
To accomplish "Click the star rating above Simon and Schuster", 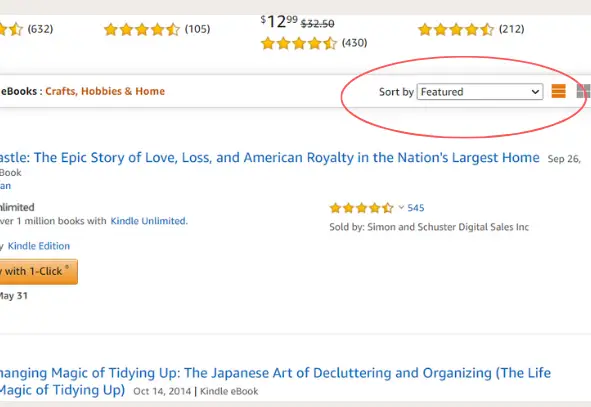I will pos(361,208).
